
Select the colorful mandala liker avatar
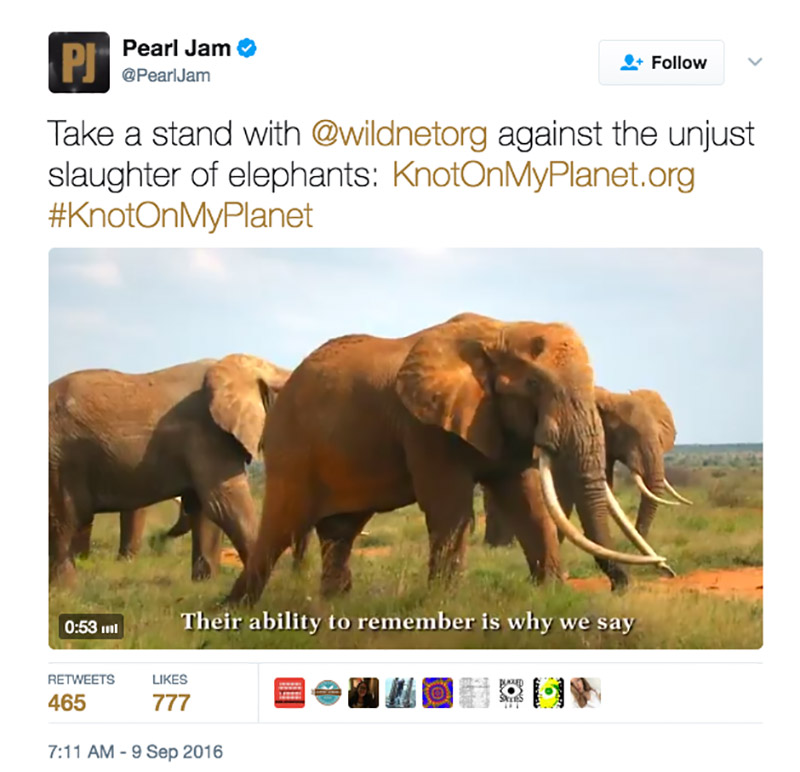tap(437, 692)
